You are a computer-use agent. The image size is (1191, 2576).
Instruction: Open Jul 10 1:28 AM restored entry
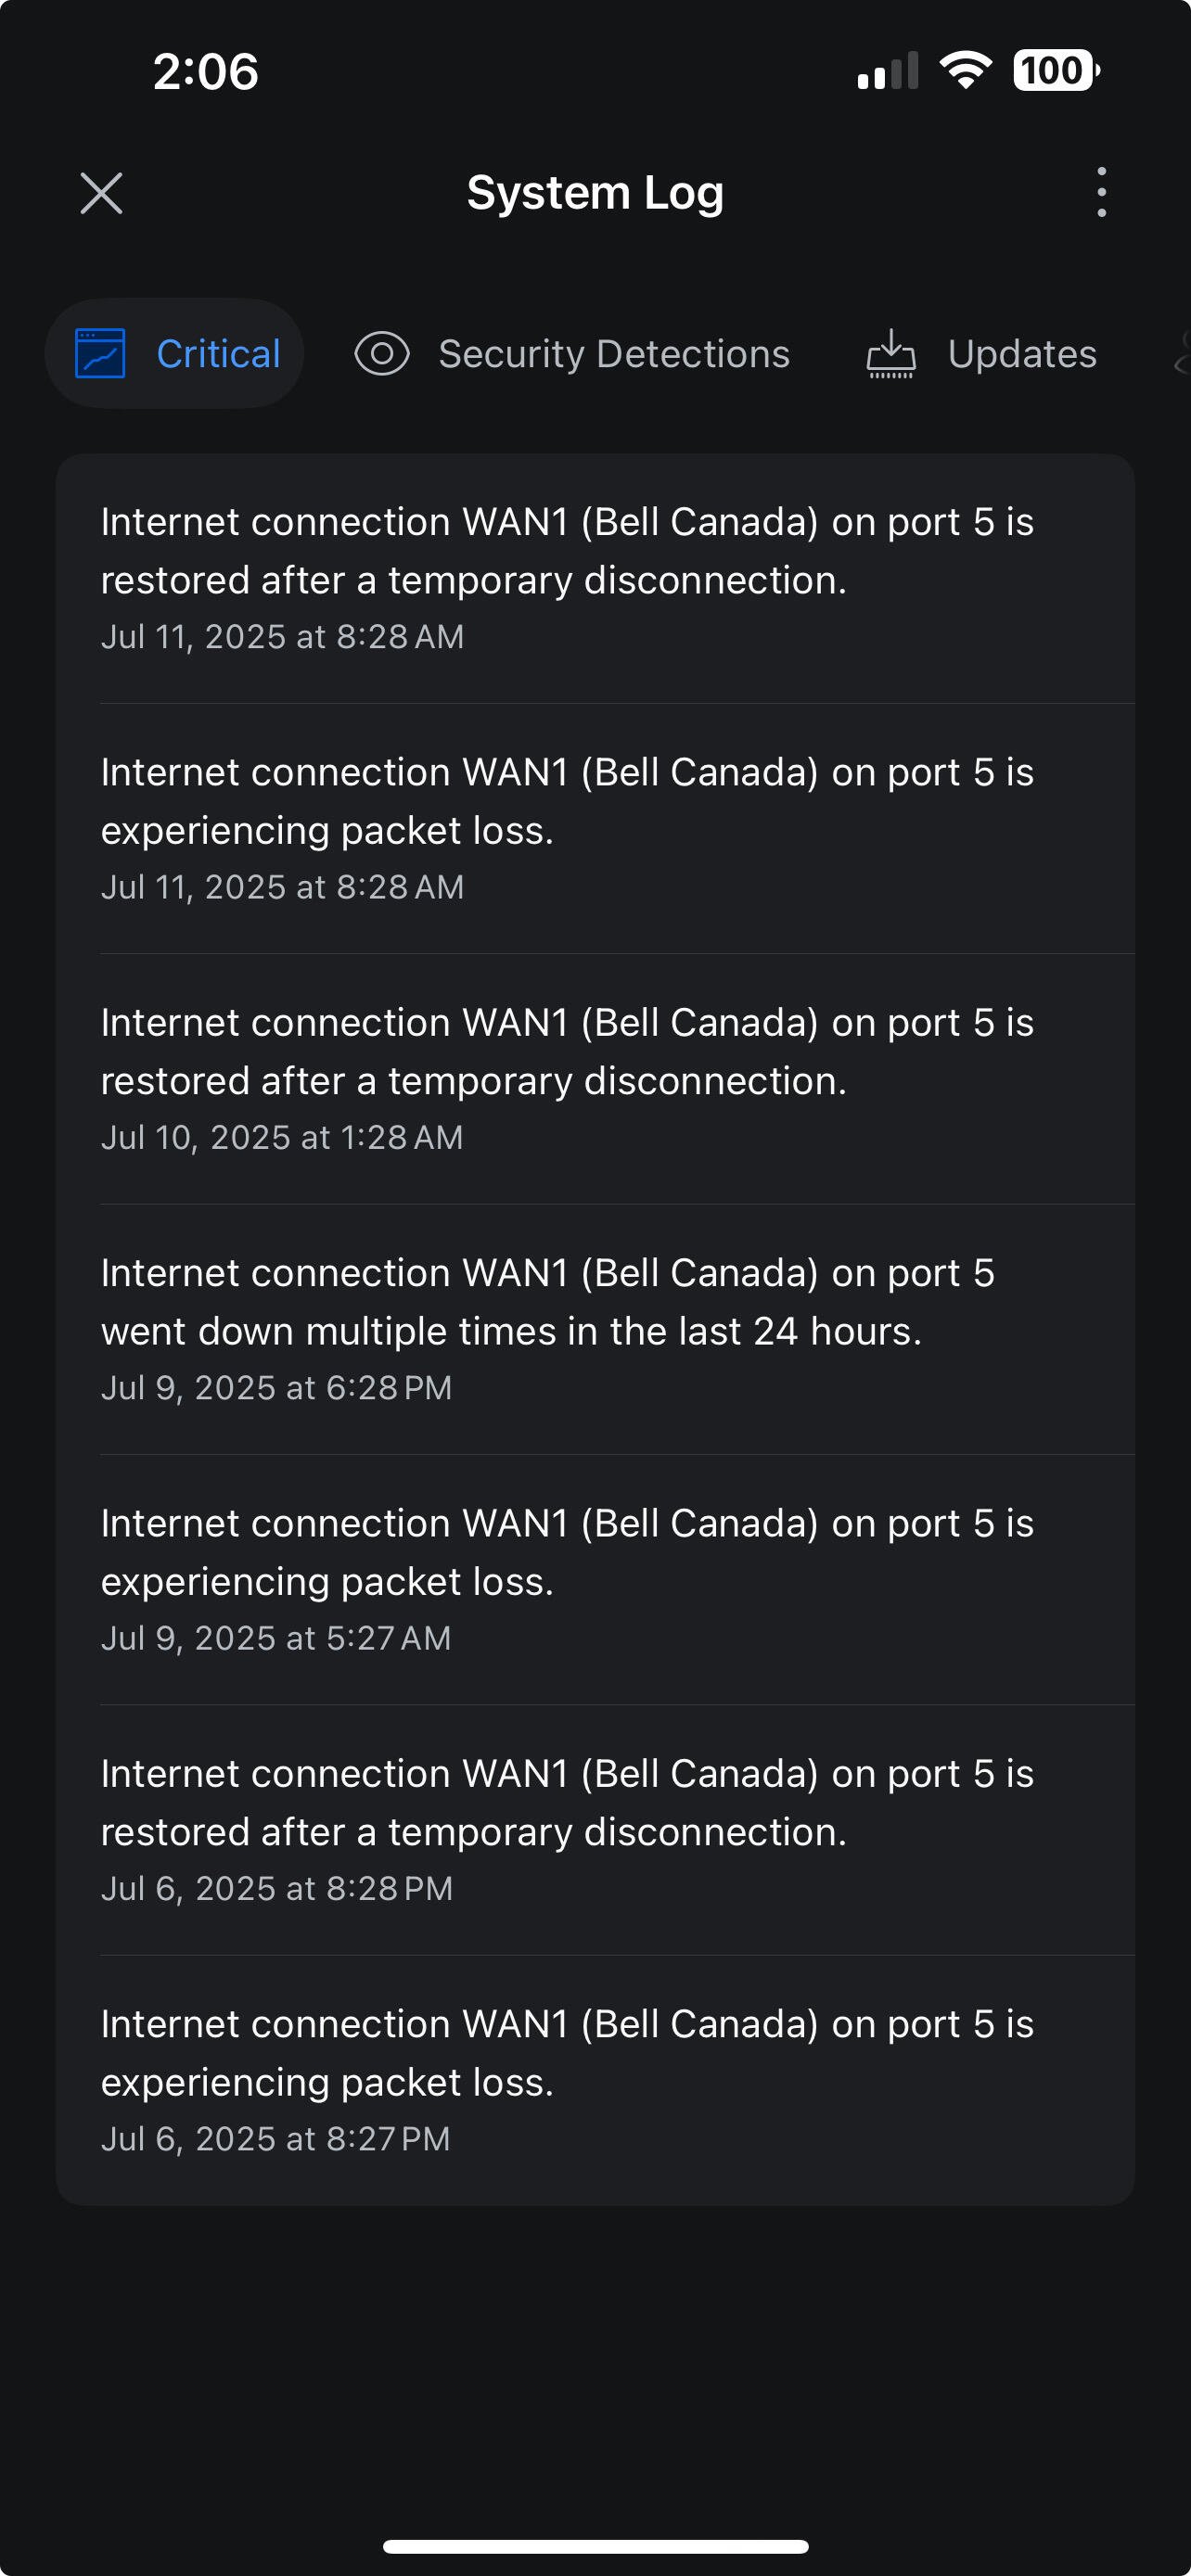coord(595,1079)
